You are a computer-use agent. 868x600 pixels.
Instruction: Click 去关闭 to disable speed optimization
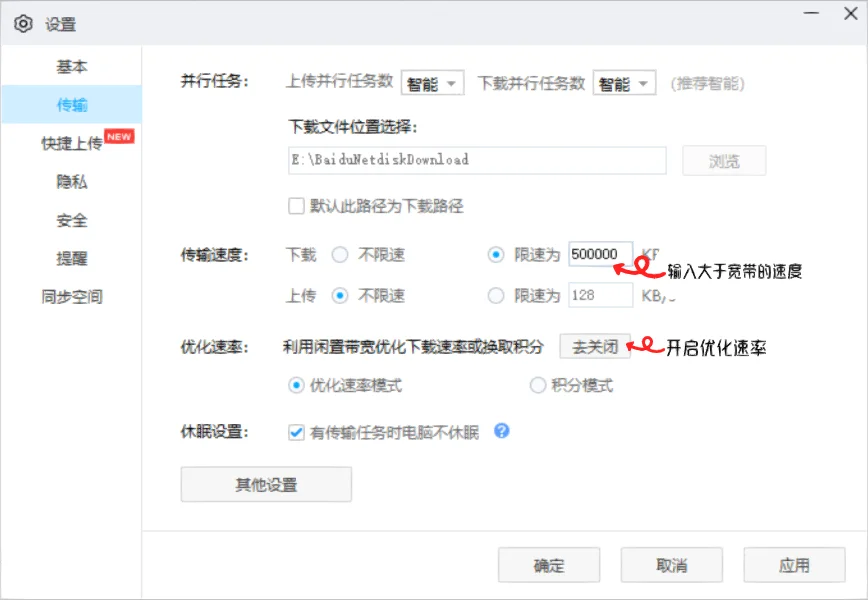[595, 344]
